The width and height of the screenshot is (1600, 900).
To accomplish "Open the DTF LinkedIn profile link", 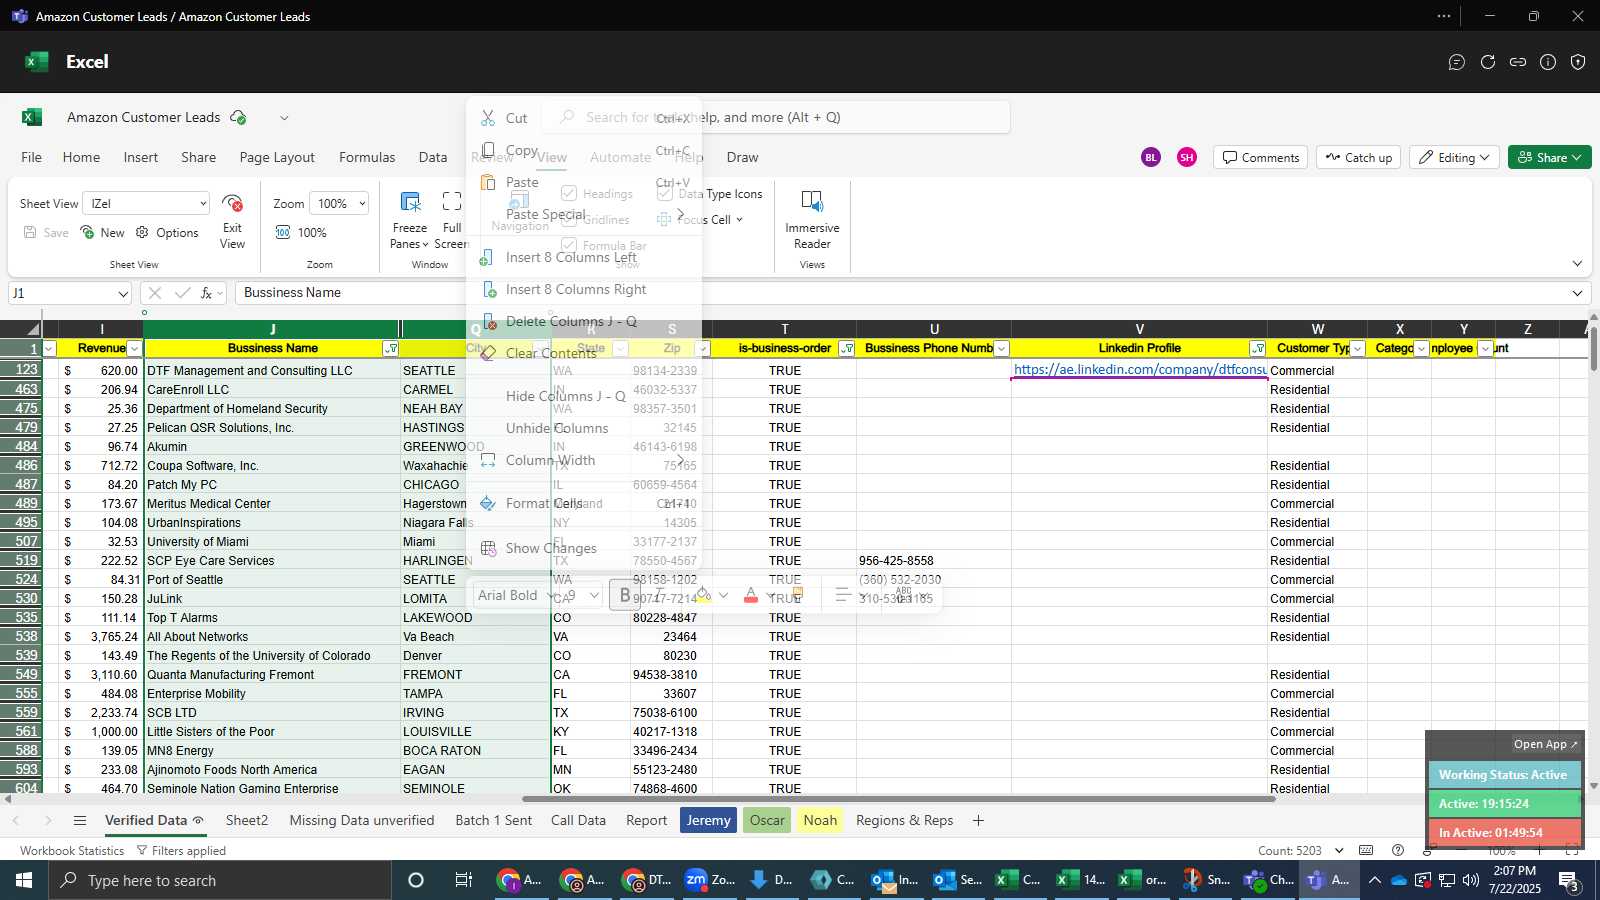I will (x=1139, y=370).
